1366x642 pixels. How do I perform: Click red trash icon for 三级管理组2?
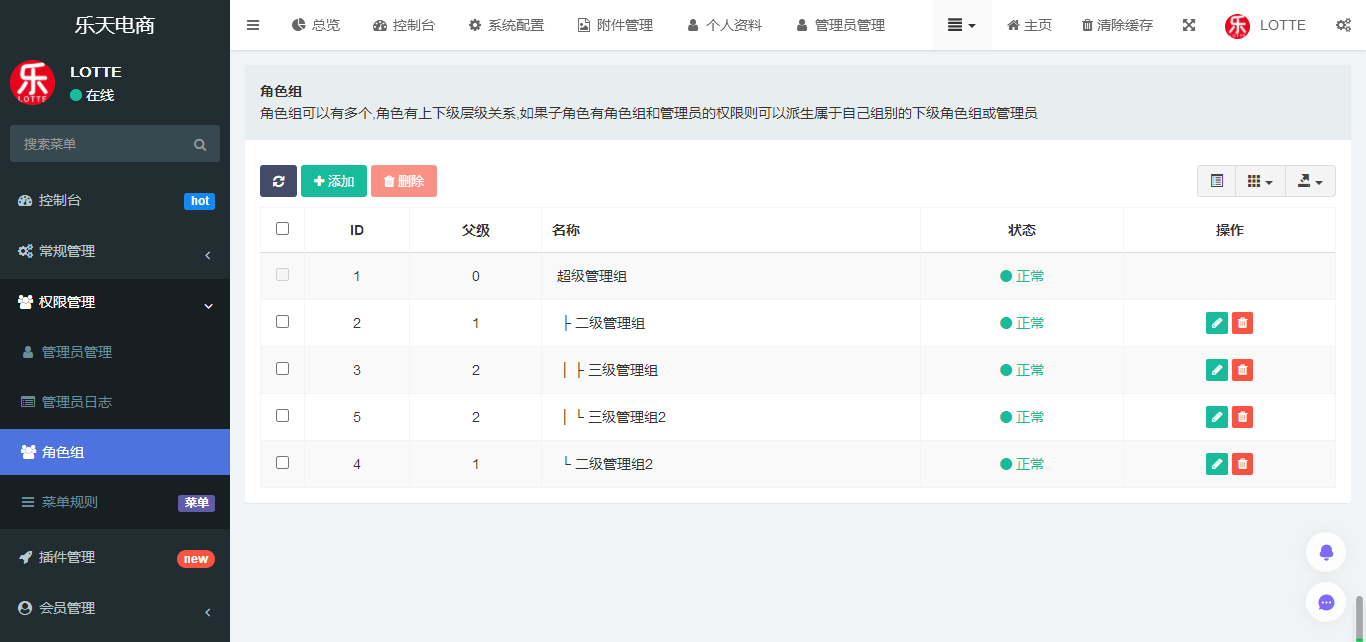pos(1242,417)
